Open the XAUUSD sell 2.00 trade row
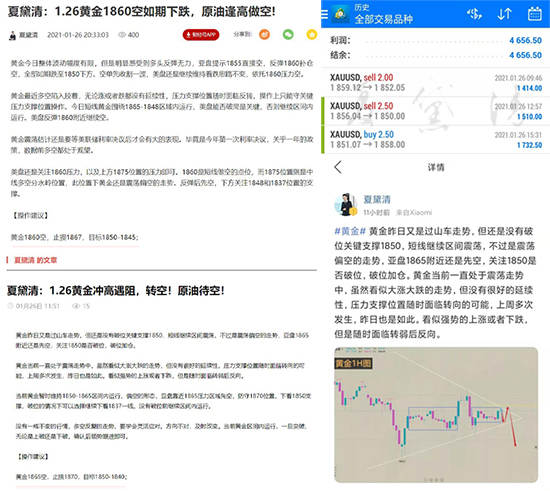 [435, 83]
